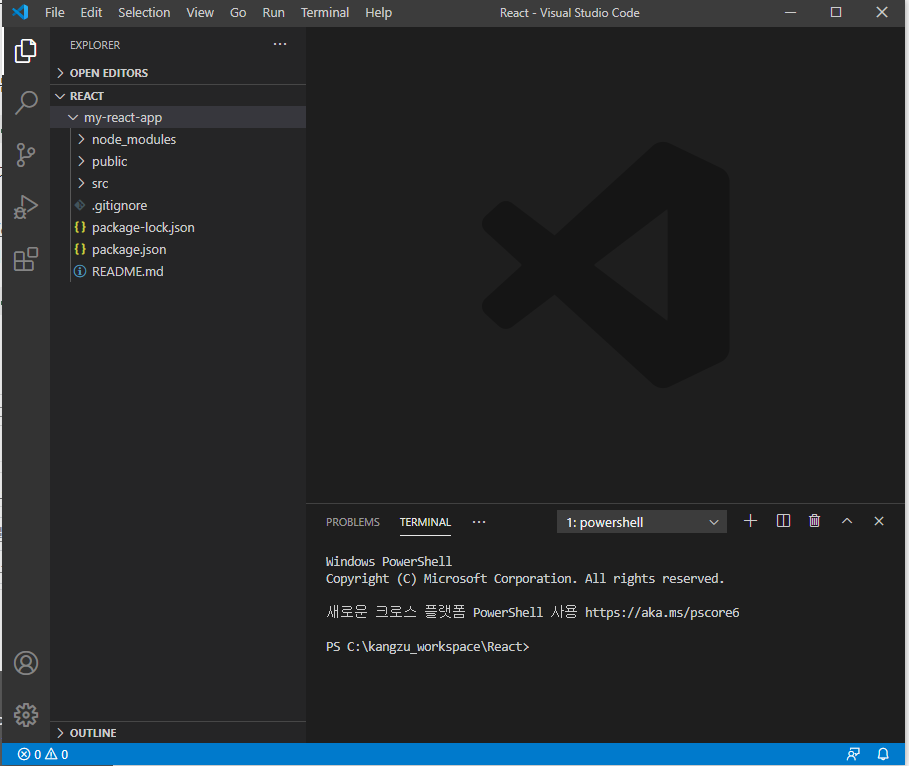Follow the https://aka.ms/pscore6 link
Image resolution: width=909 pixels, height=766 pixels.
click(x=662, y=612)
